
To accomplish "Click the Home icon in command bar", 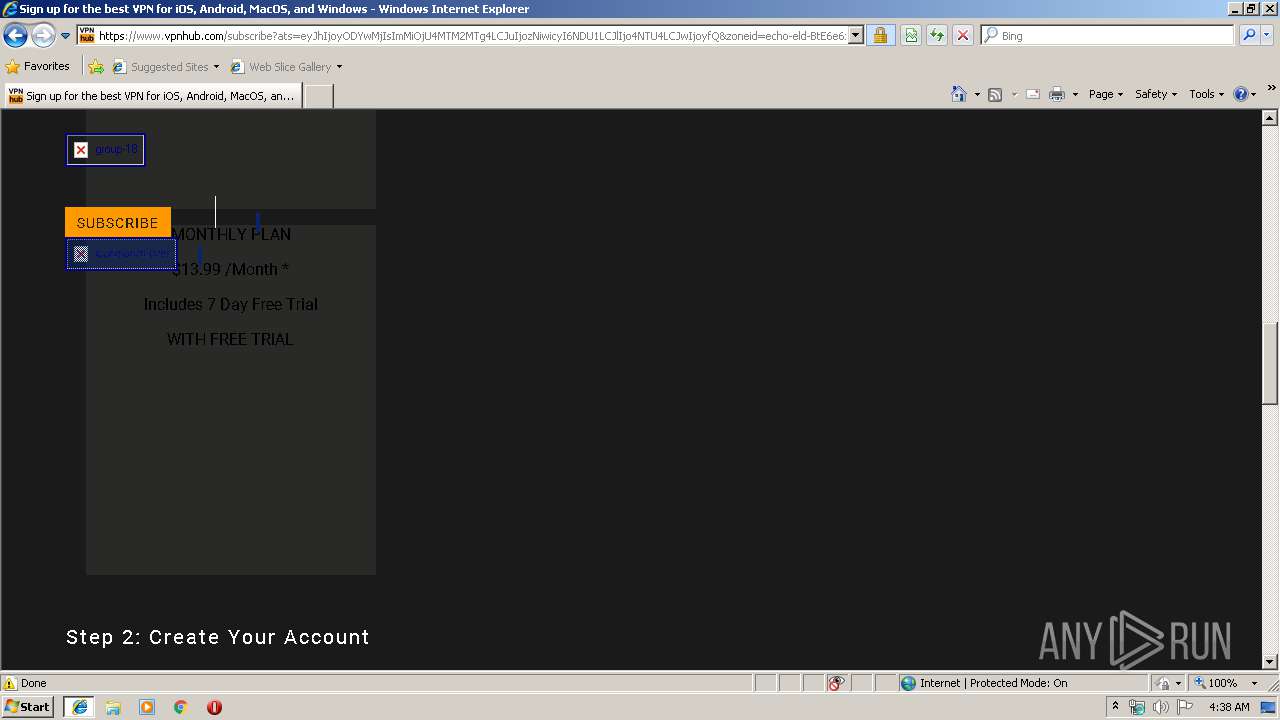I will click(x=959, y=94).
